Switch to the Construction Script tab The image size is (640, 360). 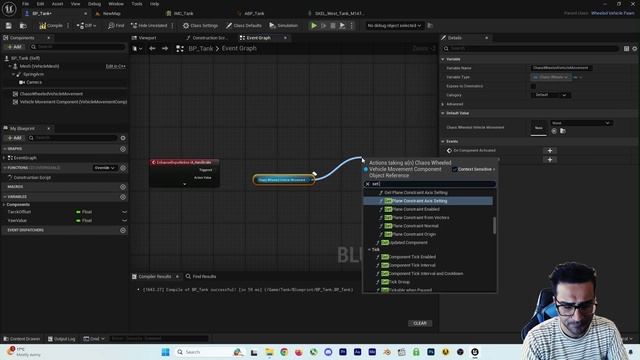tap(209, 38)
